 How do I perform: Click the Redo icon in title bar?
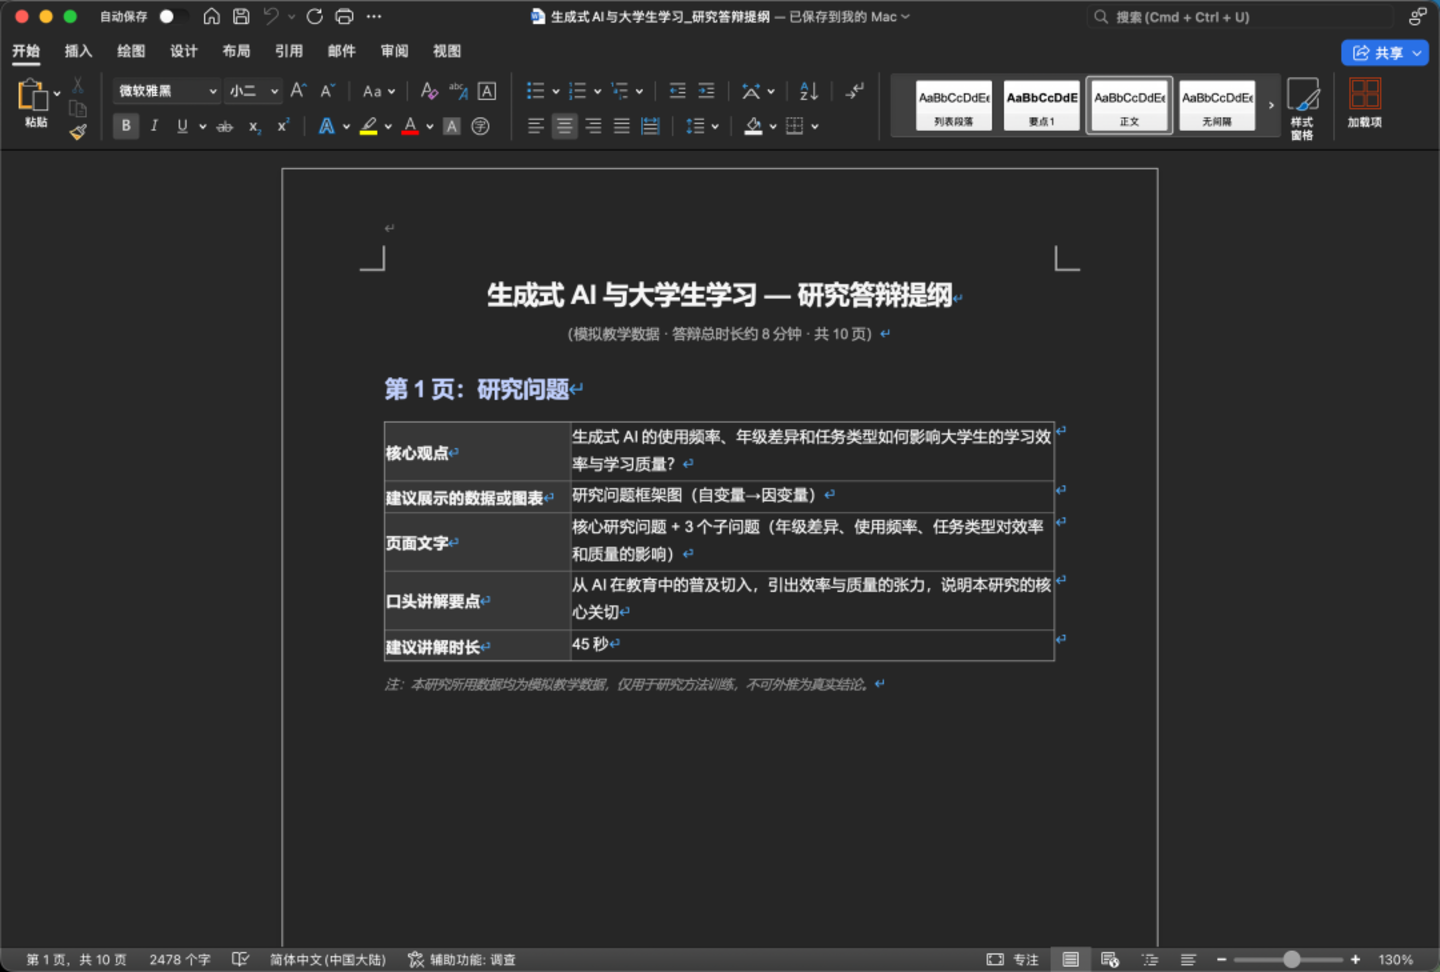click(x=315, y=16)
